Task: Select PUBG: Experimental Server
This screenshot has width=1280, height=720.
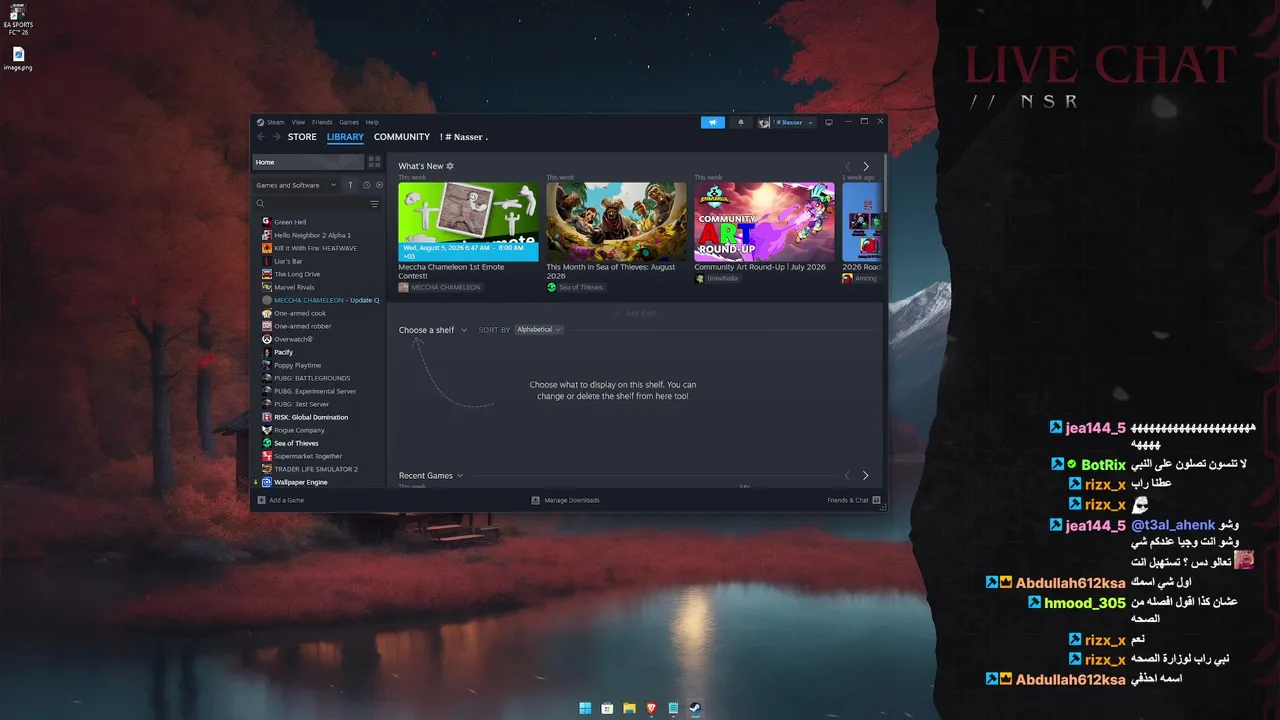Action: pos(315,391)
